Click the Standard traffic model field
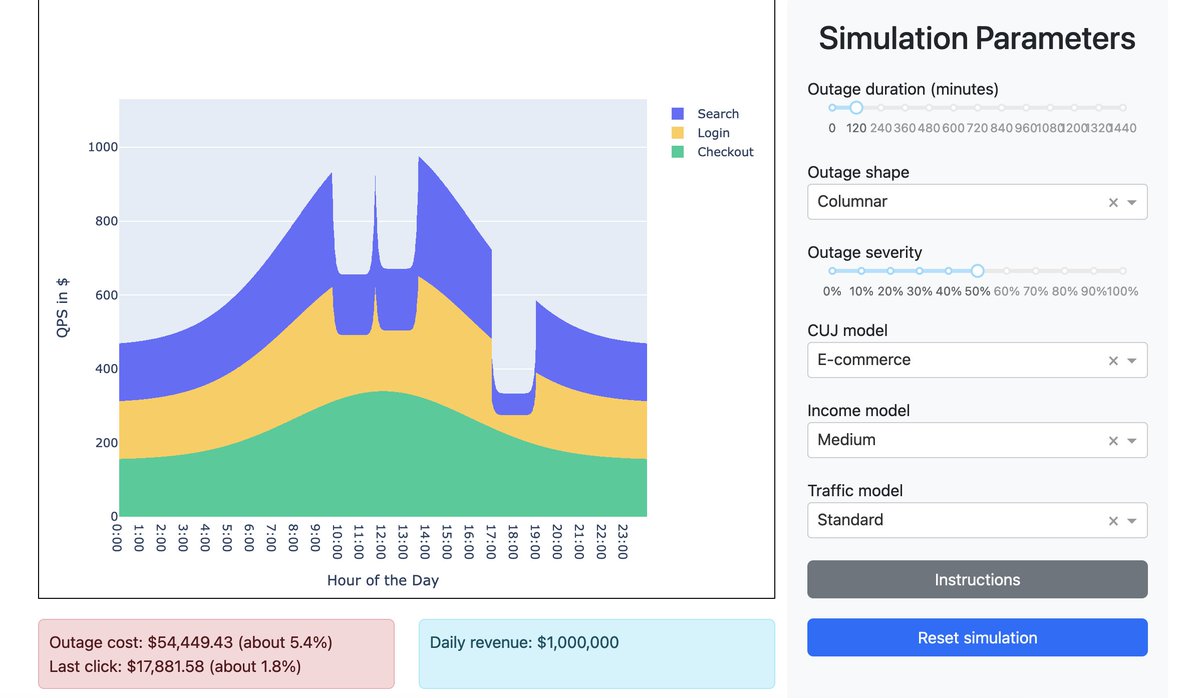Viewport: 1200px width, 698px height. point(977,520)
